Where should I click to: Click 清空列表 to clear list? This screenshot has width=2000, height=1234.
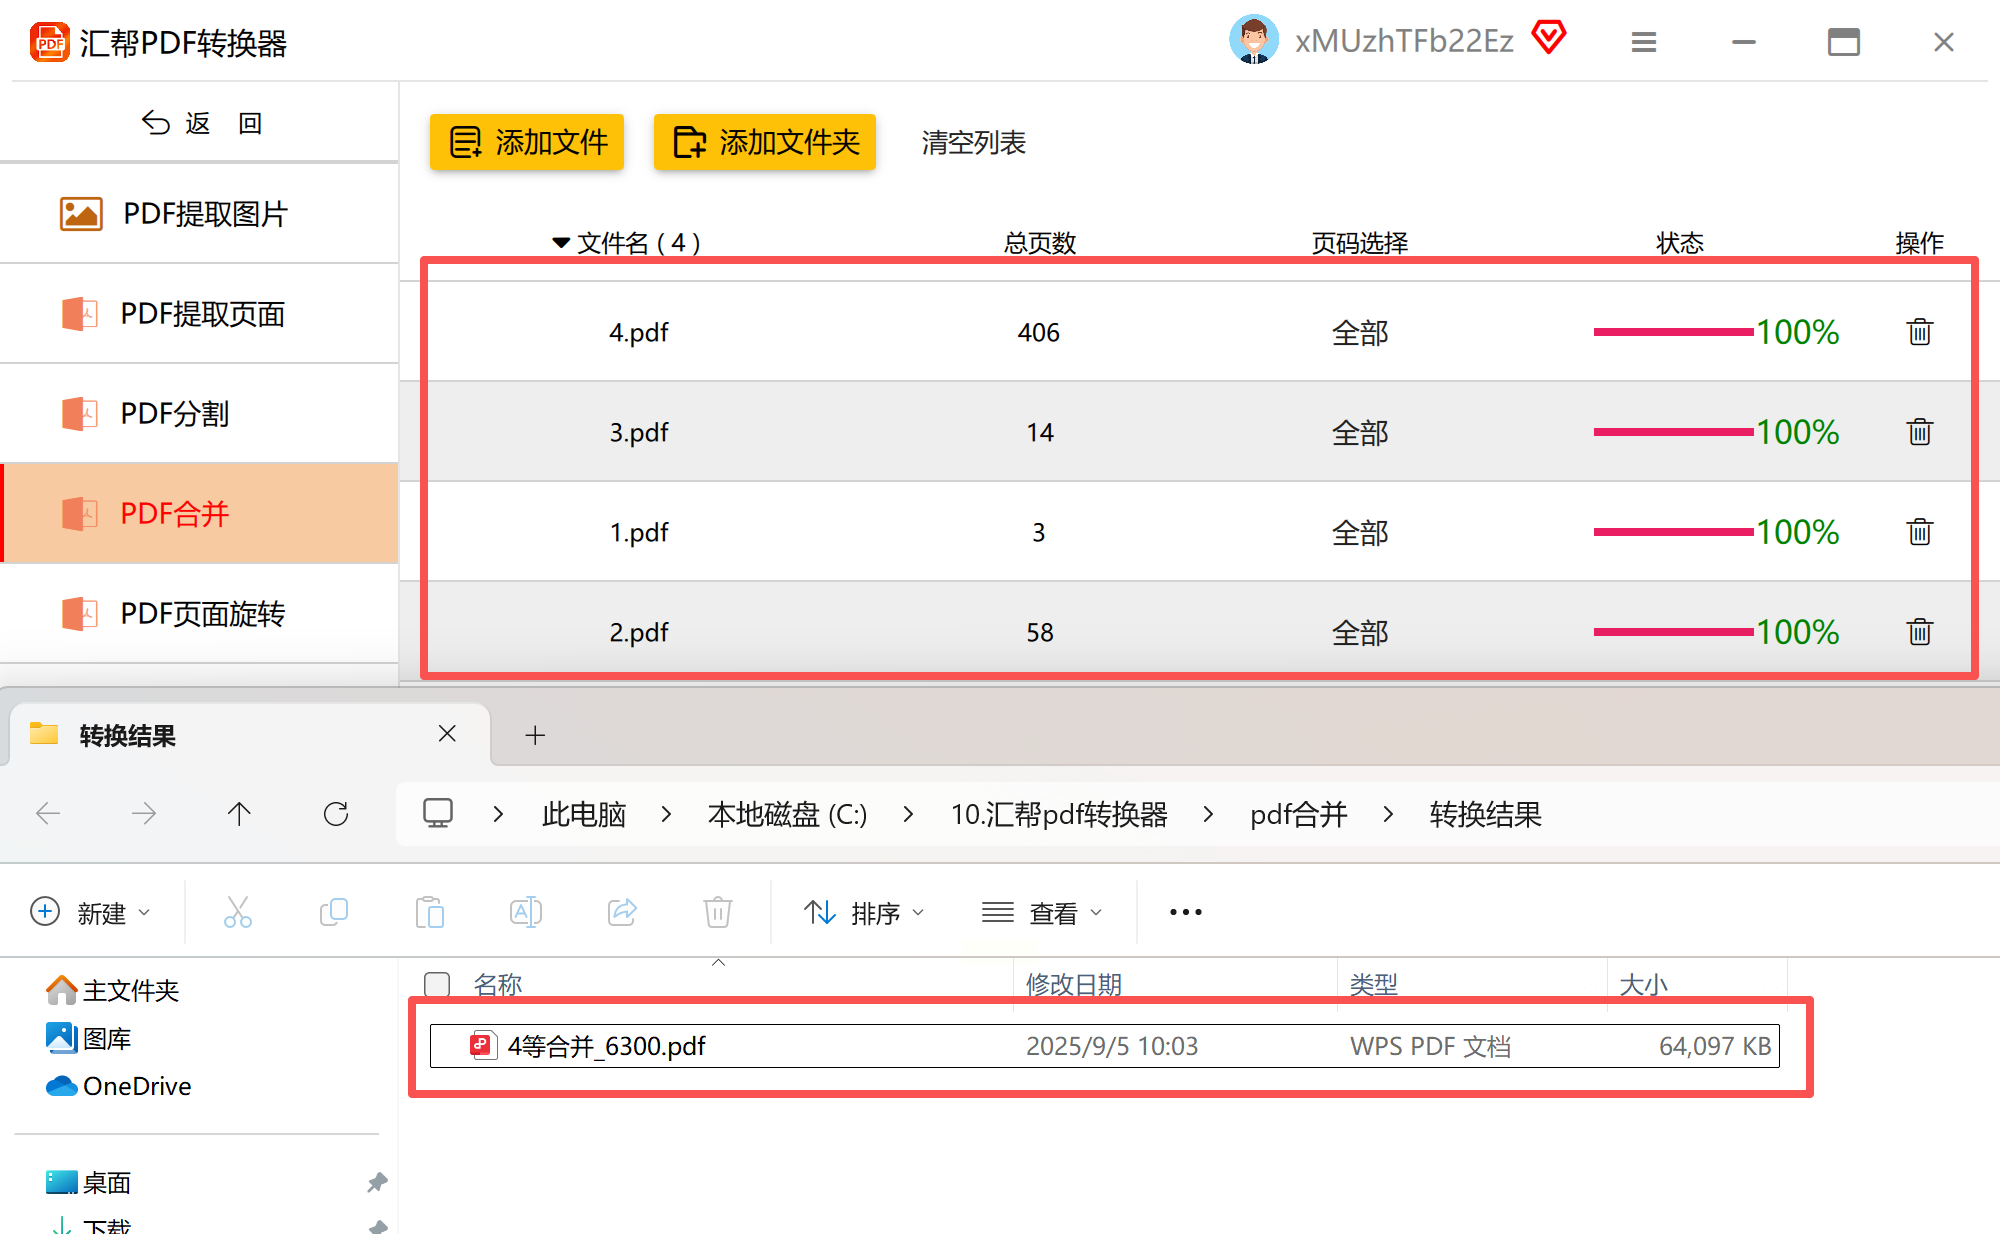coord(973,142)
